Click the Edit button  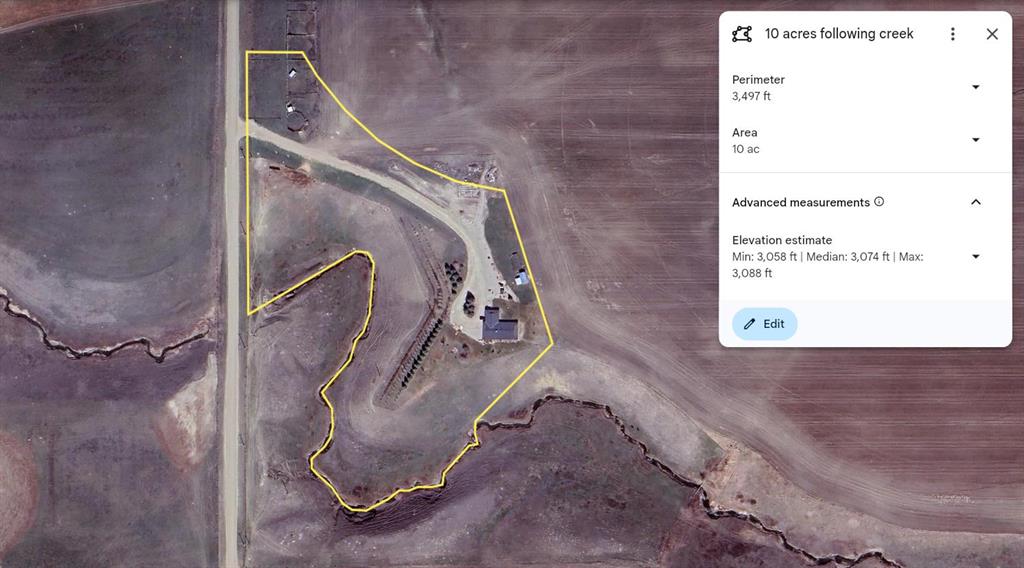click(x=764, y=324)
